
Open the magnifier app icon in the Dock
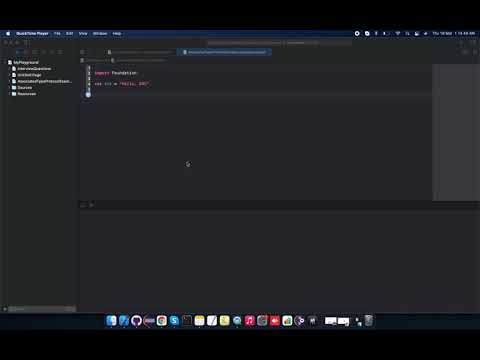pyautogui.click(x=237, y=321)
